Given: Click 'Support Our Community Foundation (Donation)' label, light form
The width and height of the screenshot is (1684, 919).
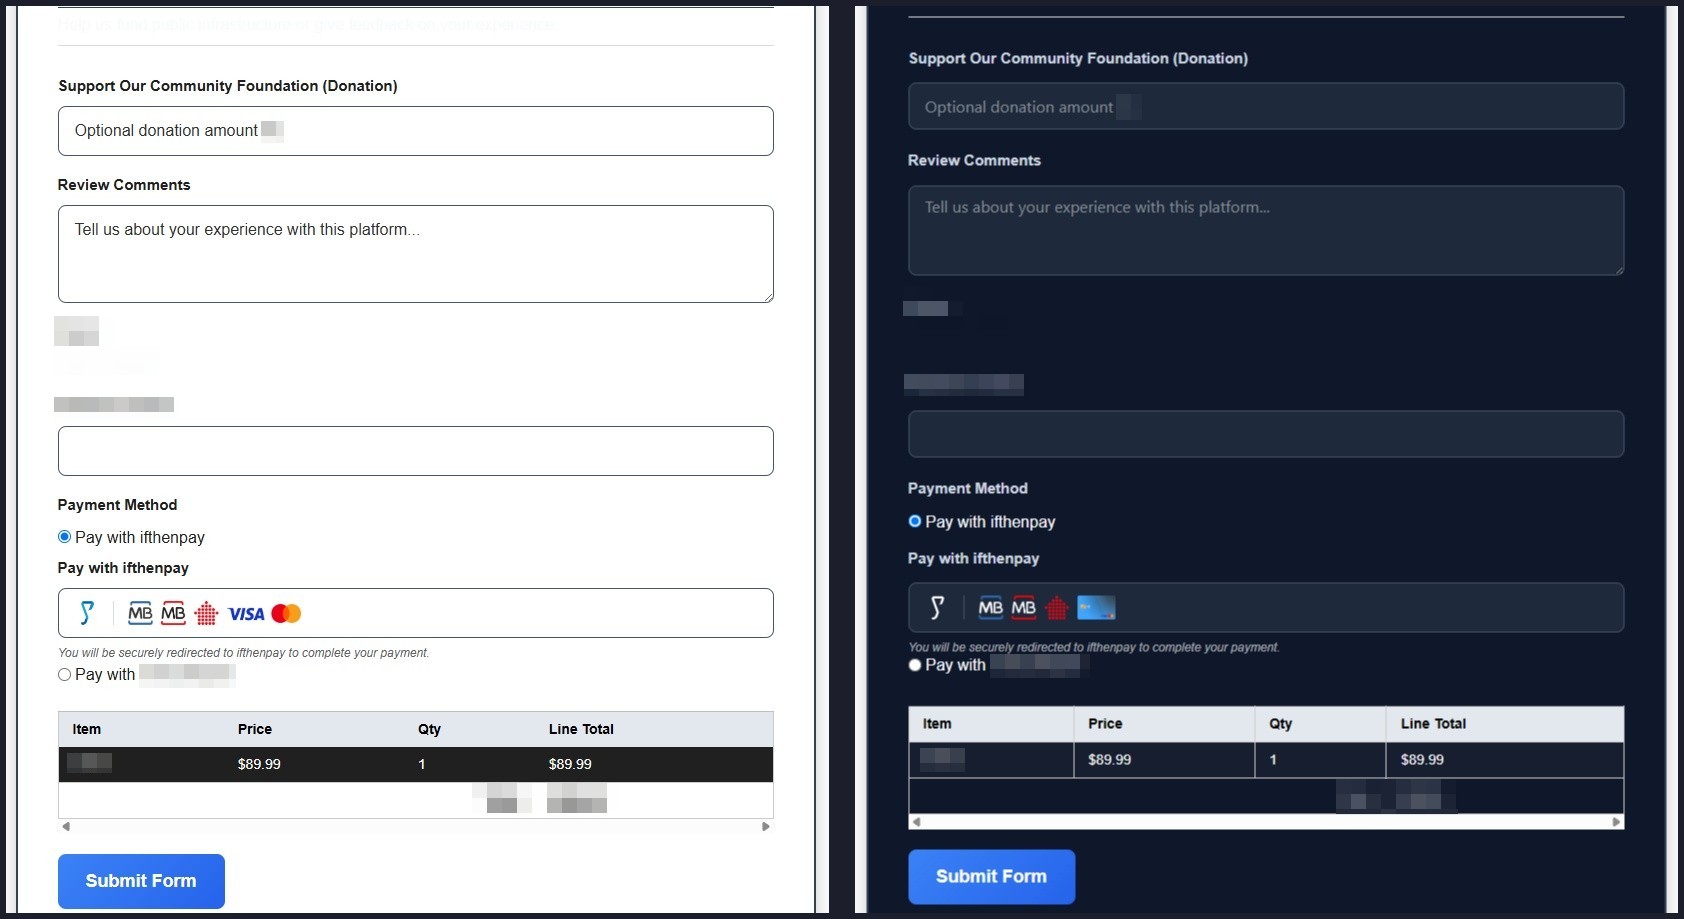Looking at the screenshot, I should [228, 86].
